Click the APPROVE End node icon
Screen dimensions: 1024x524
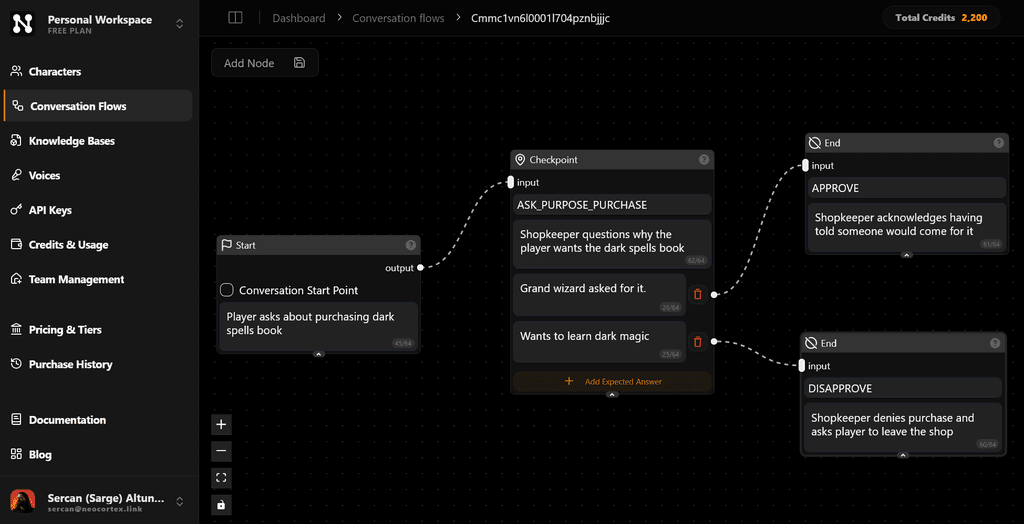(x=814, y=142)
